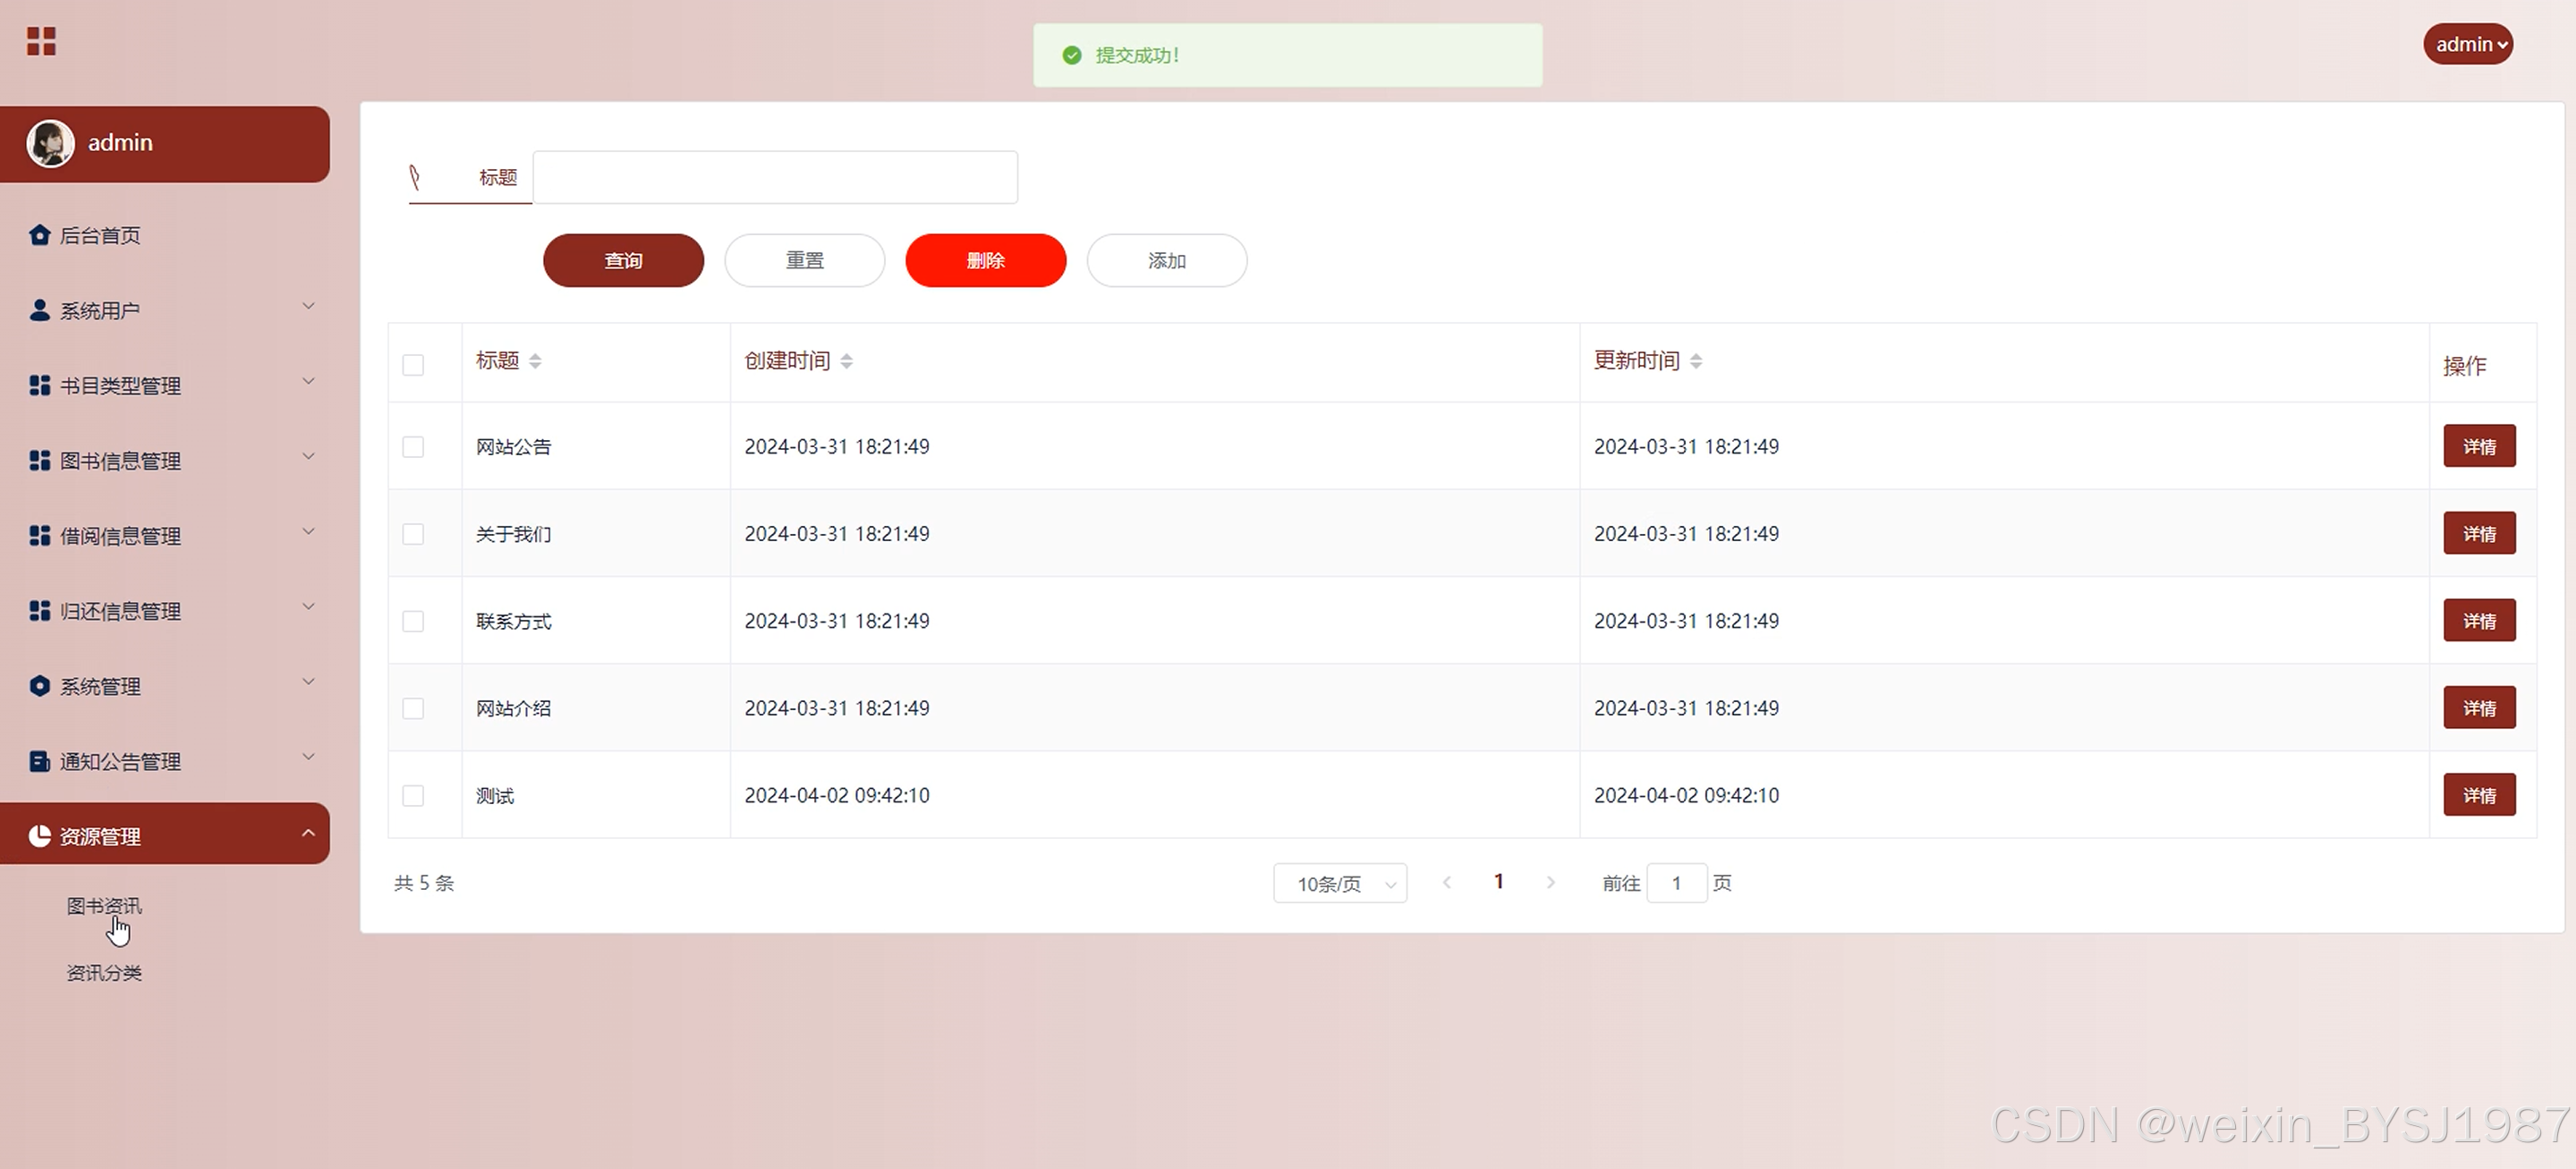Click the user icon beside 系统用户
This screenshot has height=1169, width=2576.
(x=39, y=310)
